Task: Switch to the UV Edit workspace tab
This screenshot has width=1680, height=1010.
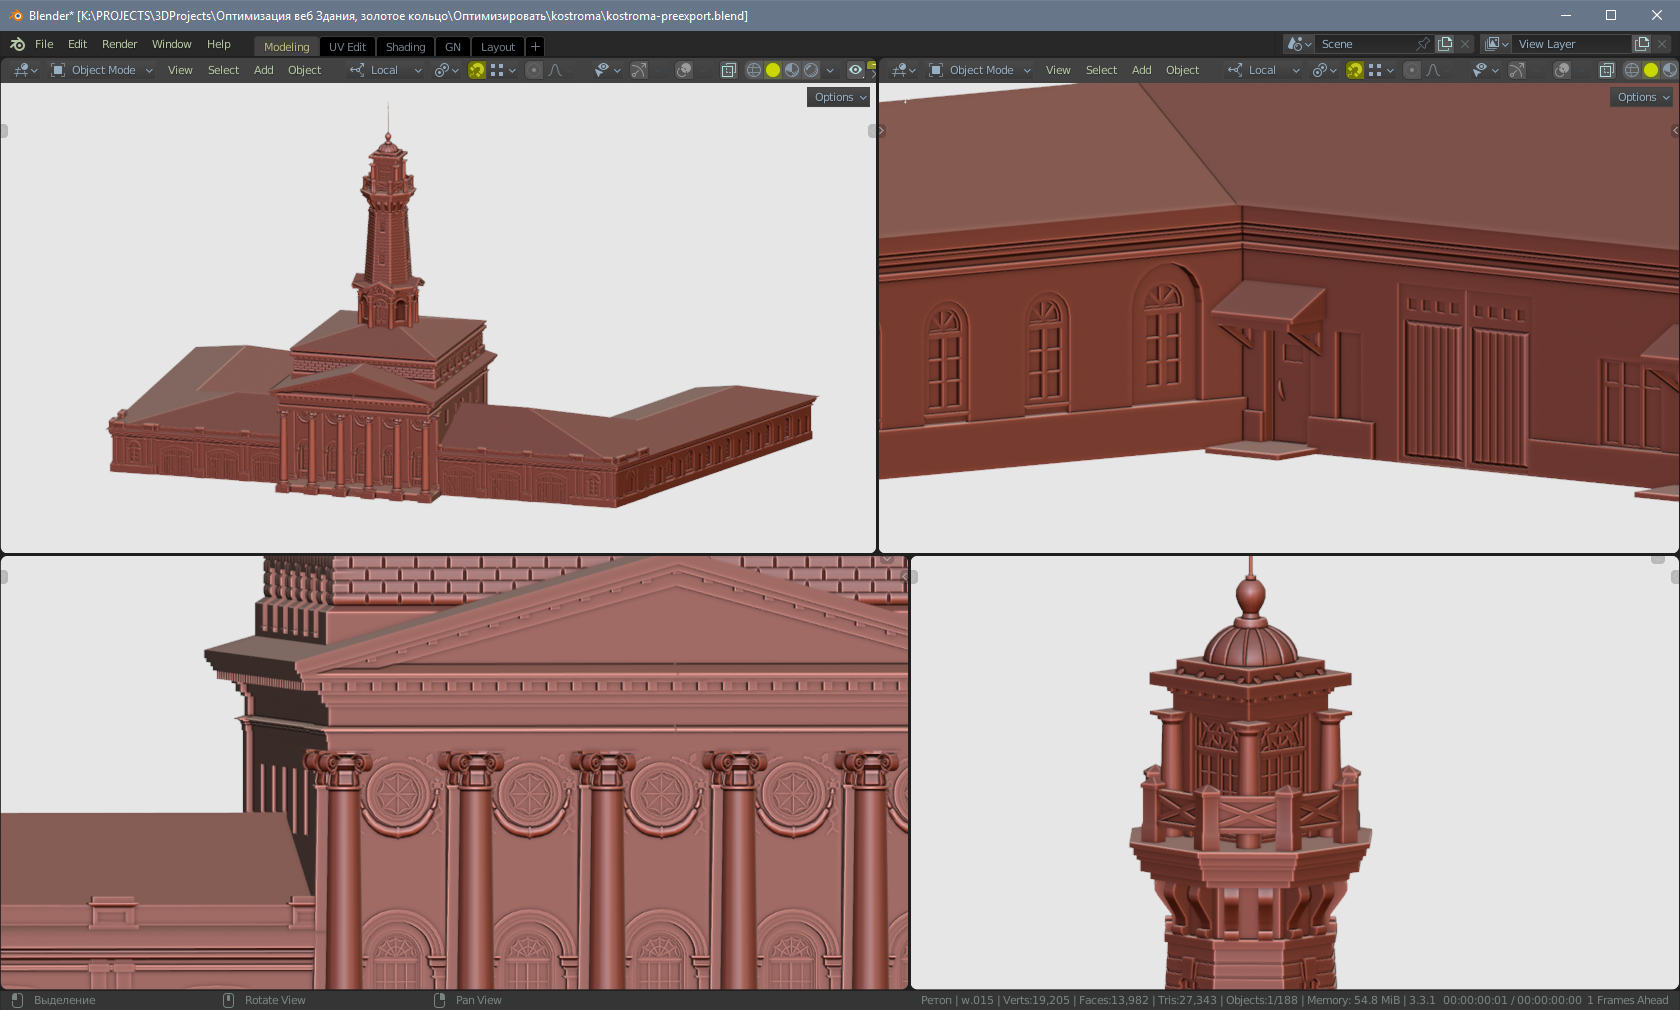Action: (x=347, y=47)
